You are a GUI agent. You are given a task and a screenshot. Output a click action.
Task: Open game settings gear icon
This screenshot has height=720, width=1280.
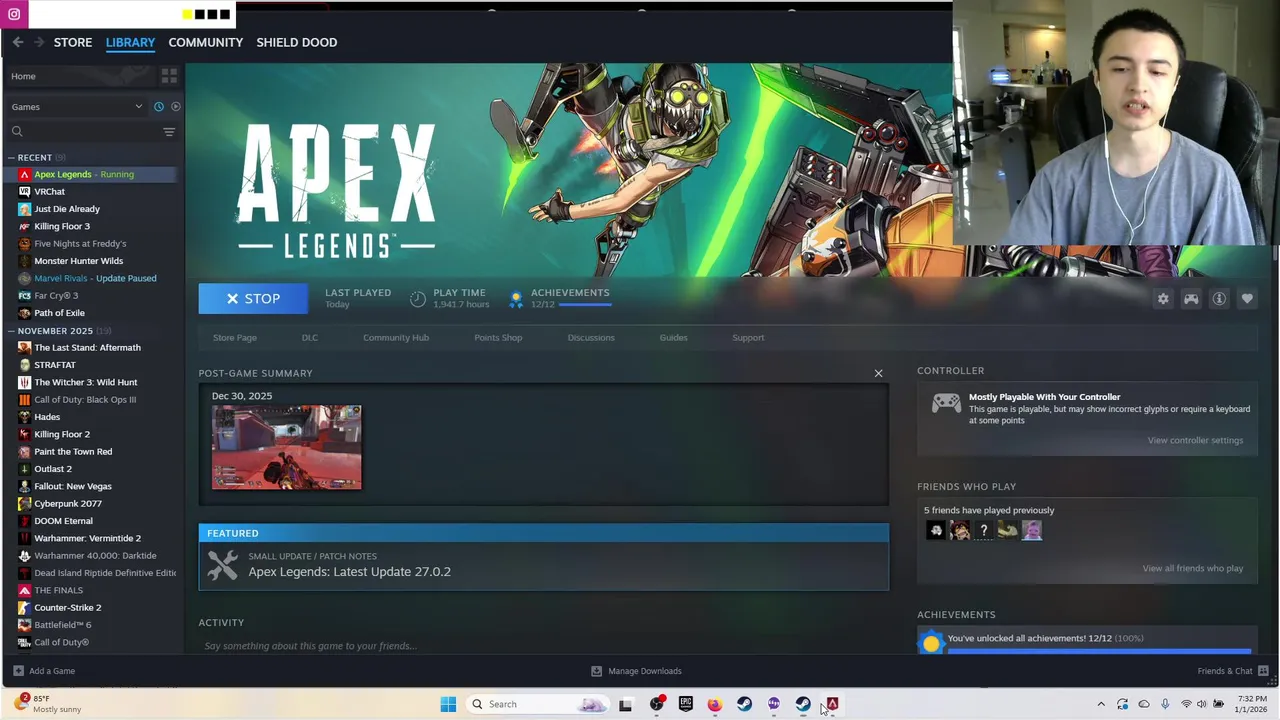(x=1163, y=299)
